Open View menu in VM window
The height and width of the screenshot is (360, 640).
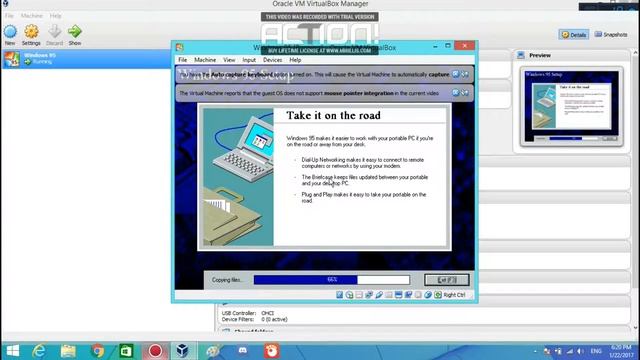229,60
